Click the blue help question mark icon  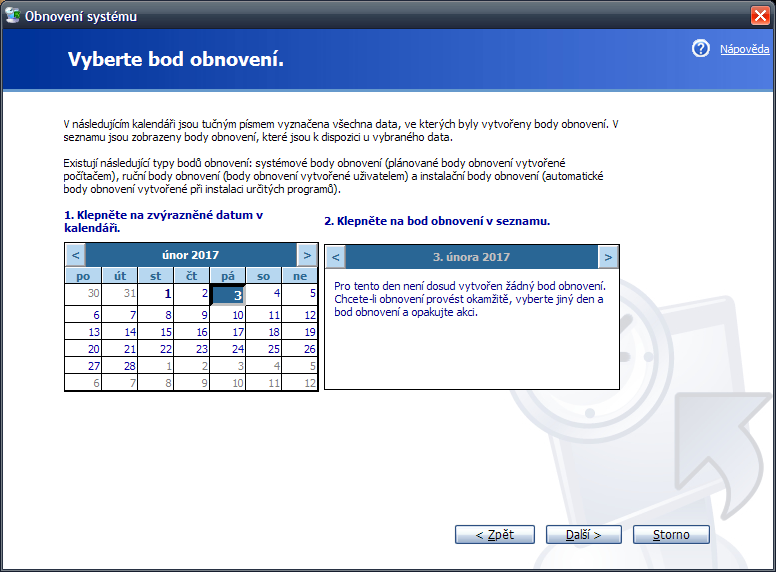700,49
